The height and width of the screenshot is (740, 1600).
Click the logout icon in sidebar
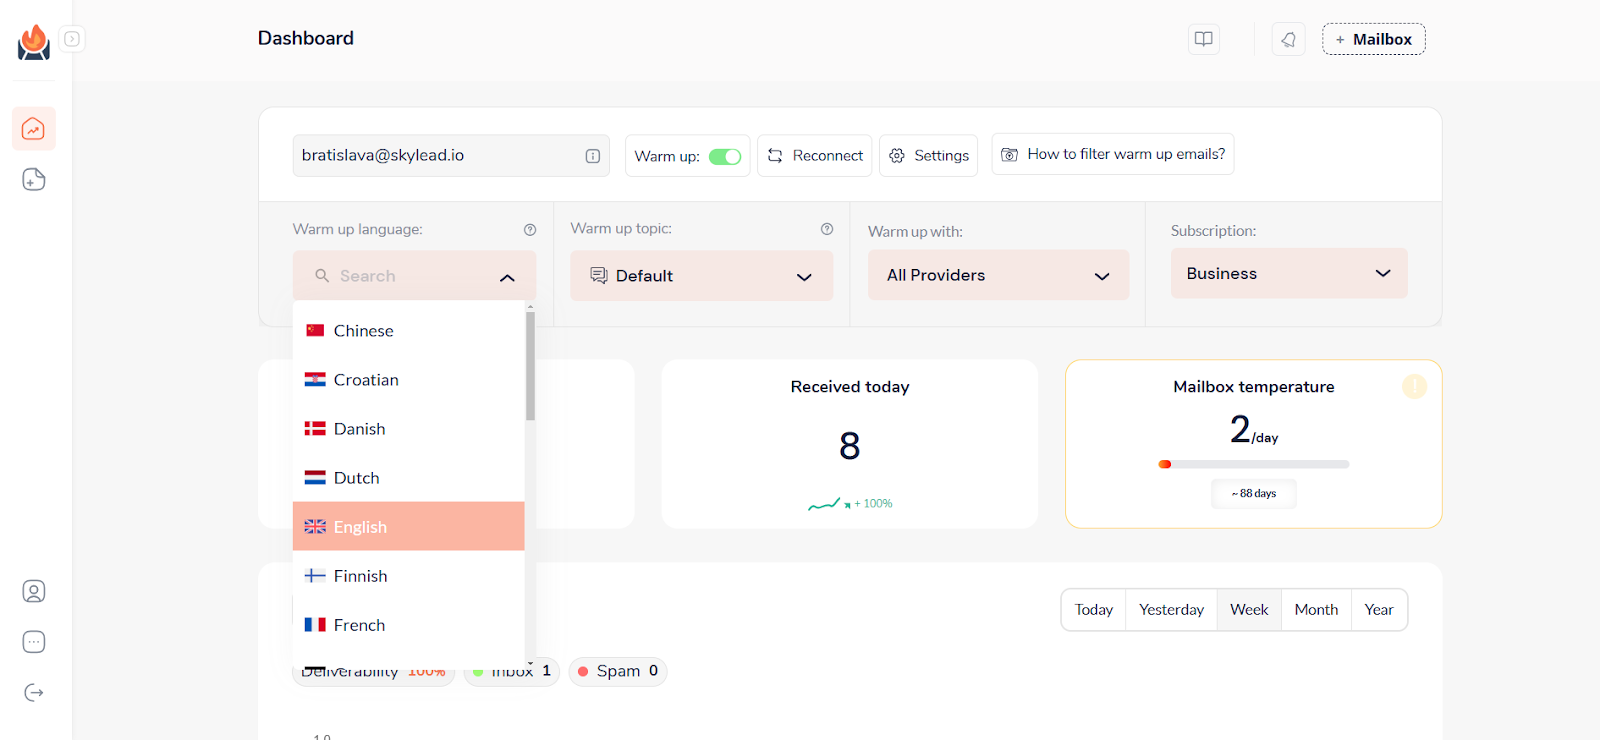tap(34, 693)
